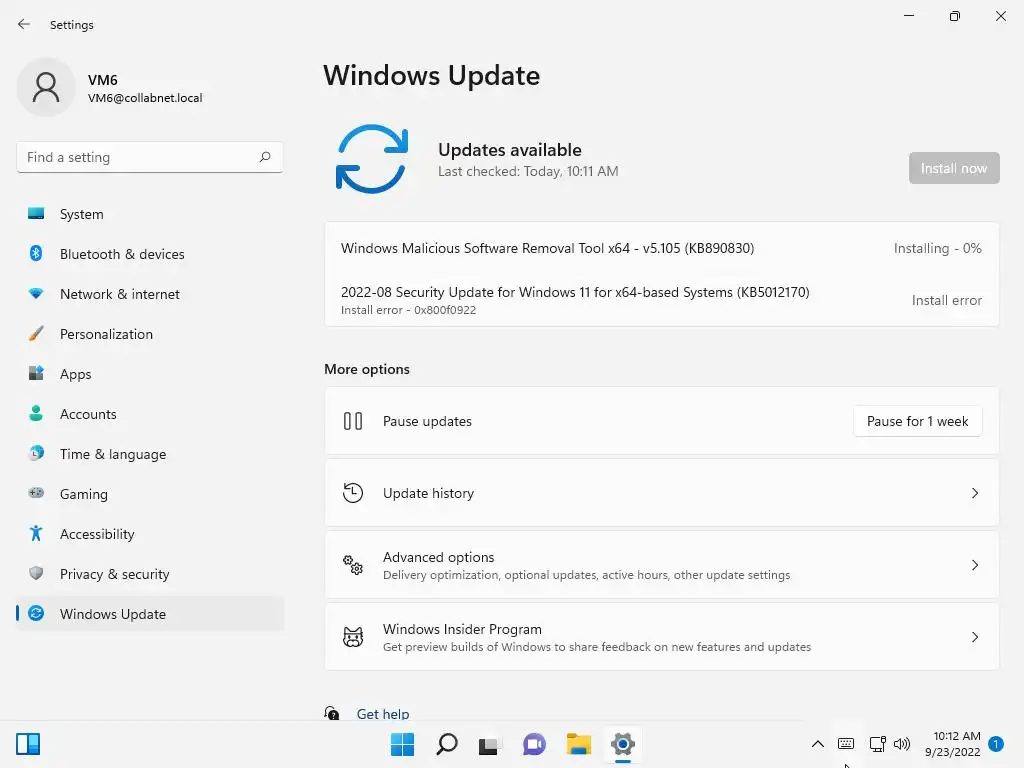Select the Accessibility label in sidebar

(x=97, y=534)
